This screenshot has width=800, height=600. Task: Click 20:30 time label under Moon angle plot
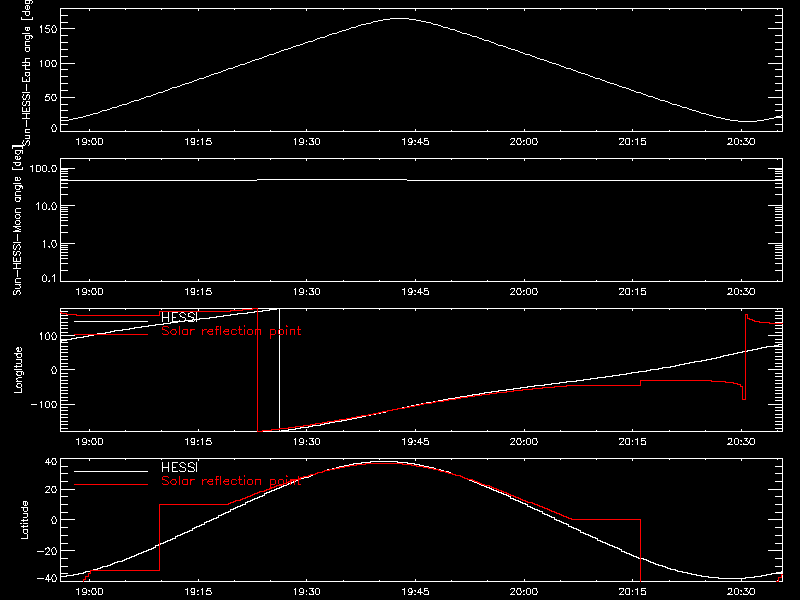pos(741,292)
